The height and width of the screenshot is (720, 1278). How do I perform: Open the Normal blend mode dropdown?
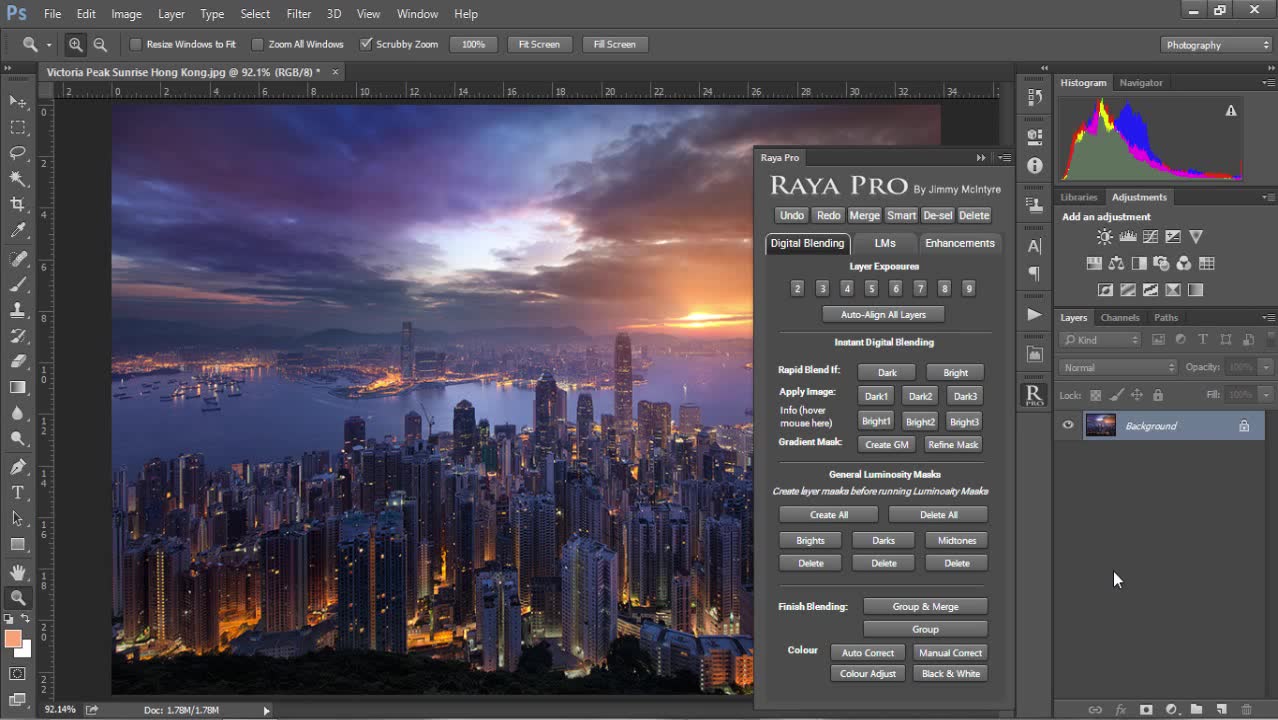(x=1118, y=367)
